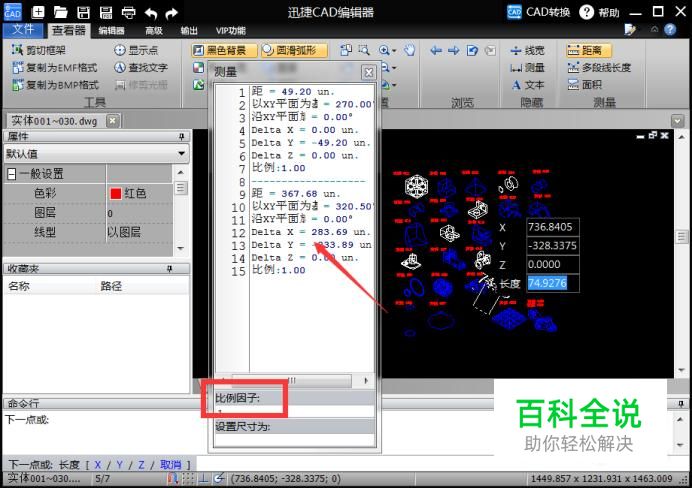Close the 测量 measurement panel

tap(369, 72)
